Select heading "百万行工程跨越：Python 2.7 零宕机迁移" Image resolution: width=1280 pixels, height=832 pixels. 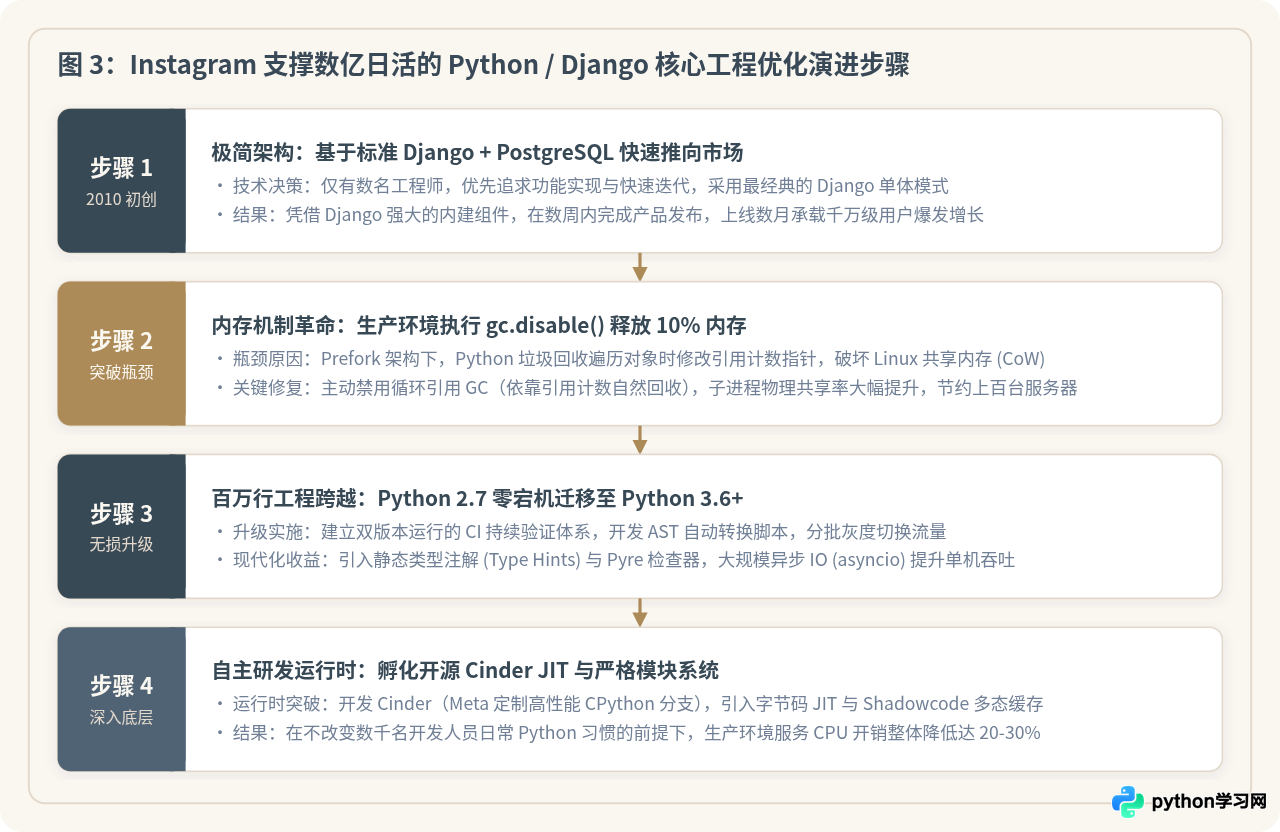pyautogui.click(x=477, y=498)
